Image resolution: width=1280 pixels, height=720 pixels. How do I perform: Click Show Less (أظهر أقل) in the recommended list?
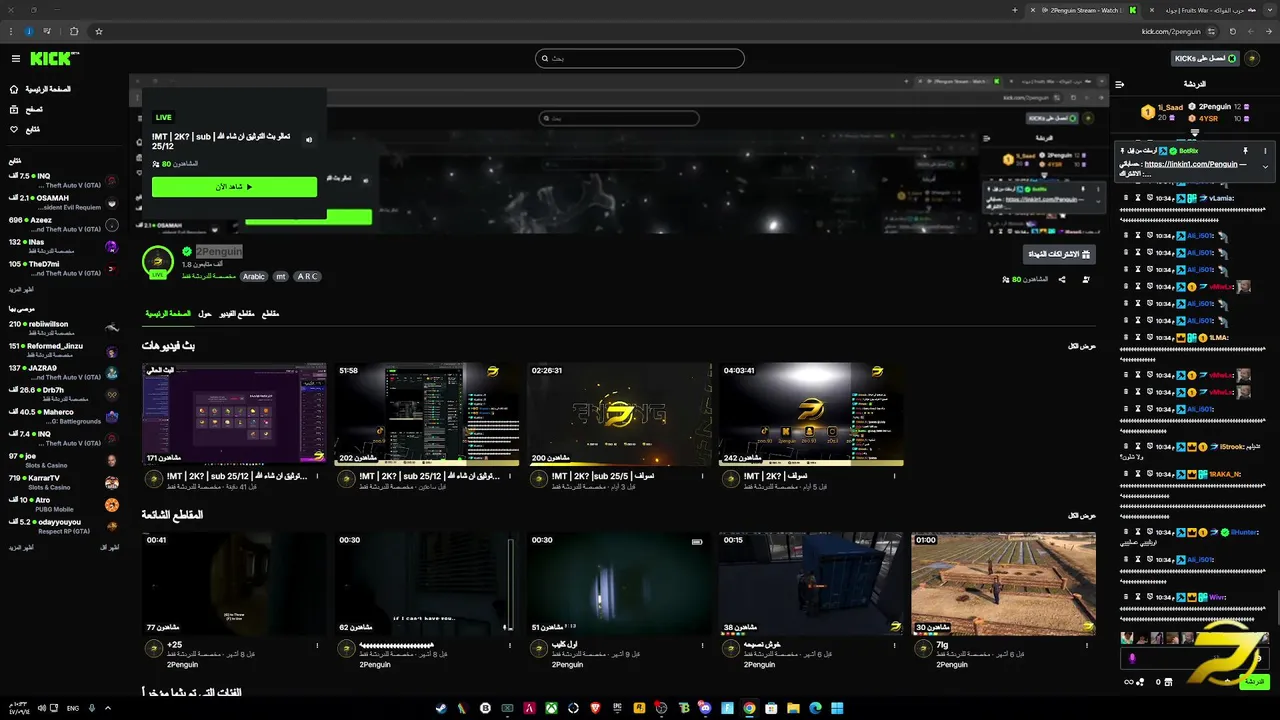109,547
